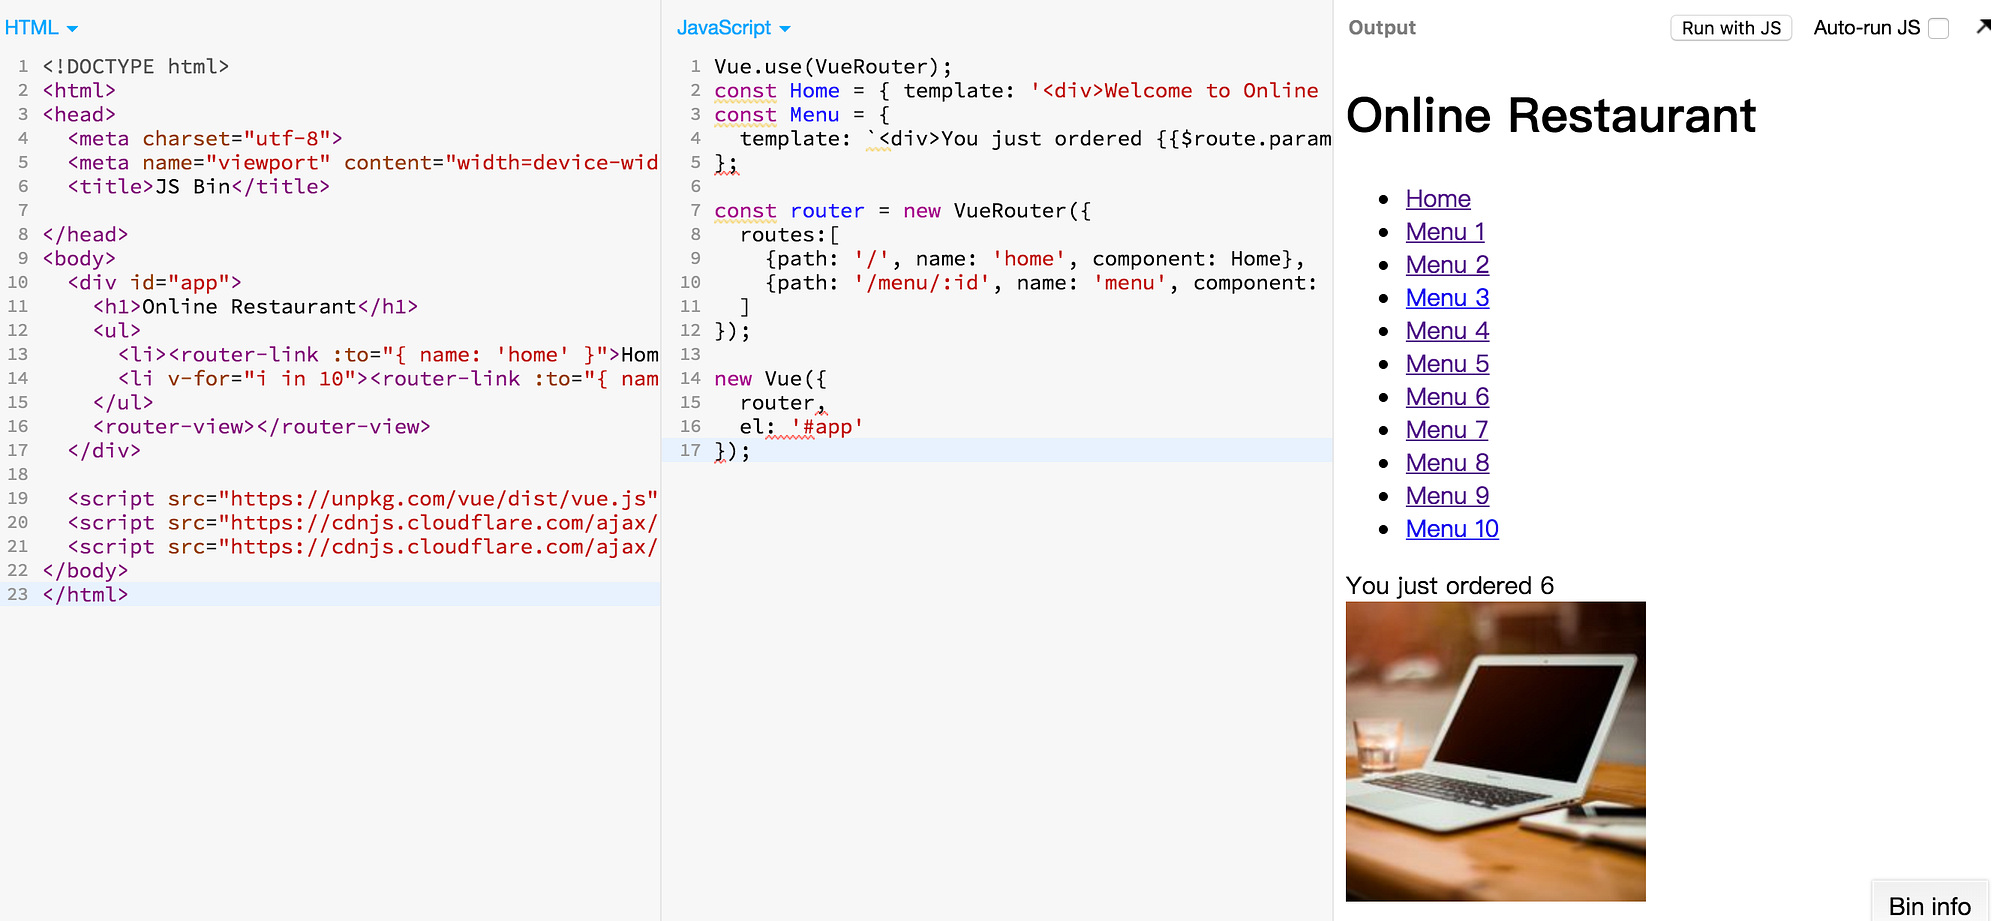2000x921 pixels.
Task: Click the vue.js script src URL on line 19
Action: [440, 498]
